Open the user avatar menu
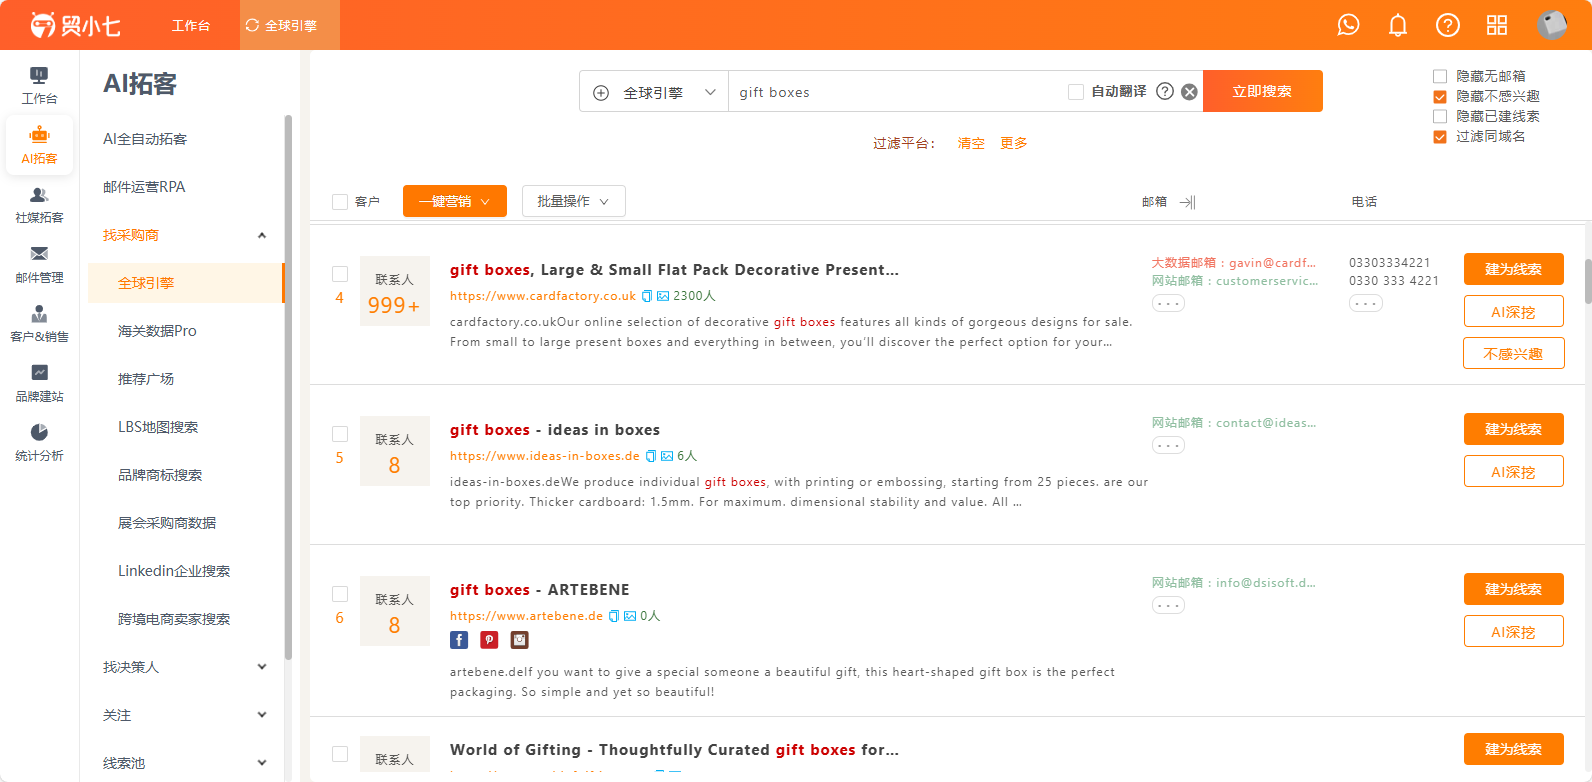The image size is (1592, 782). click(x=1552, y=25)
